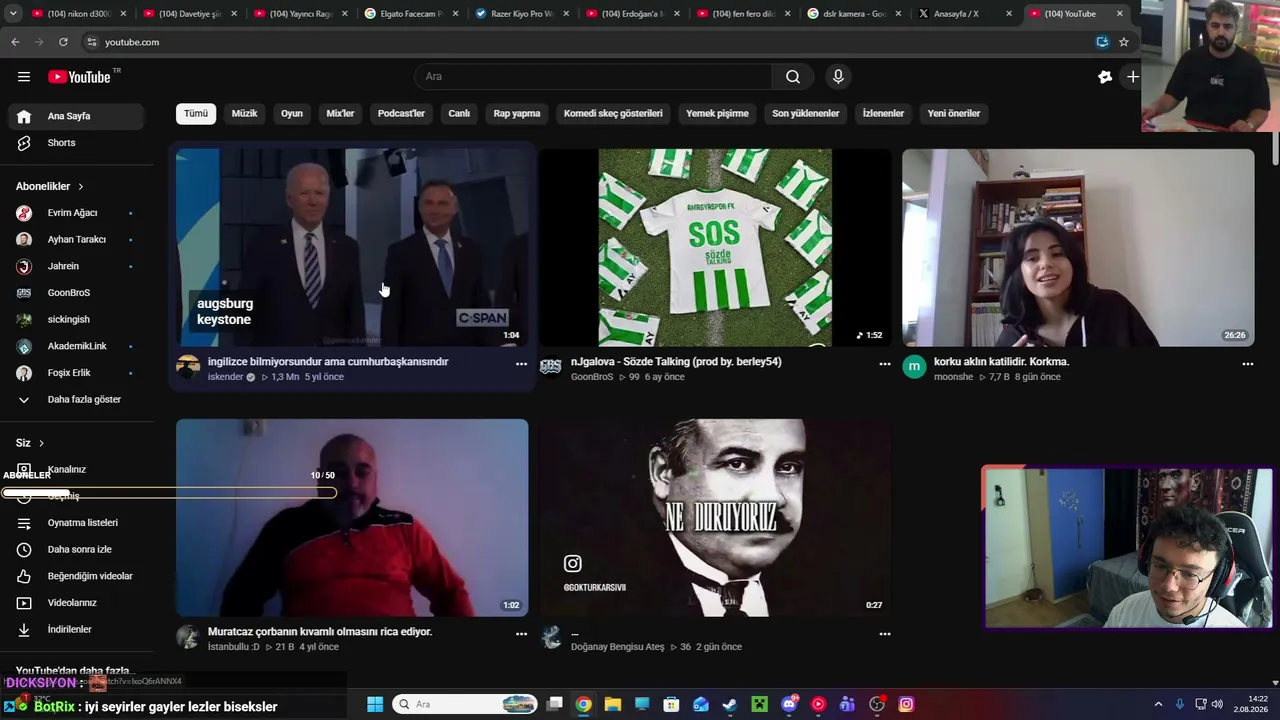Play the Muratcaz çorba video thumbnail
The width and height of the screenshot is (1280, 720).
(352, 518)
